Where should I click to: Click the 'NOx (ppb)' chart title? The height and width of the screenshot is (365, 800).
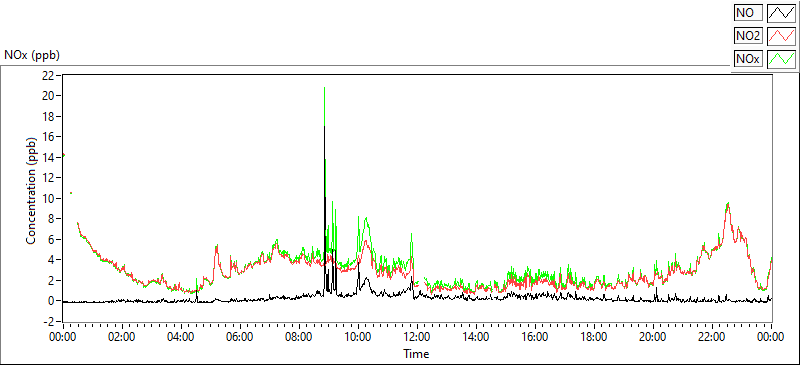32,55
